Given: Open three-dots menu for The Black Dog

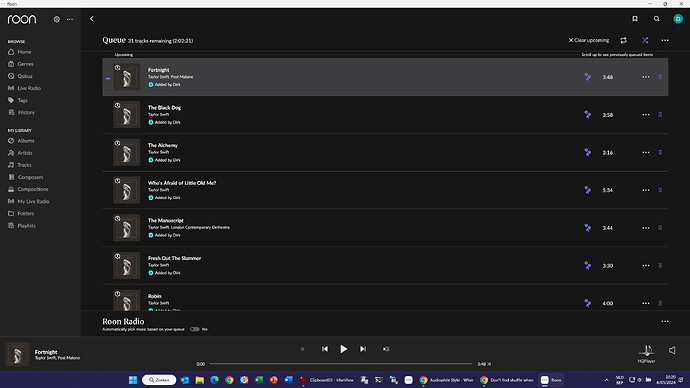Looking at the screenshot, I should (x=646, y=115).
